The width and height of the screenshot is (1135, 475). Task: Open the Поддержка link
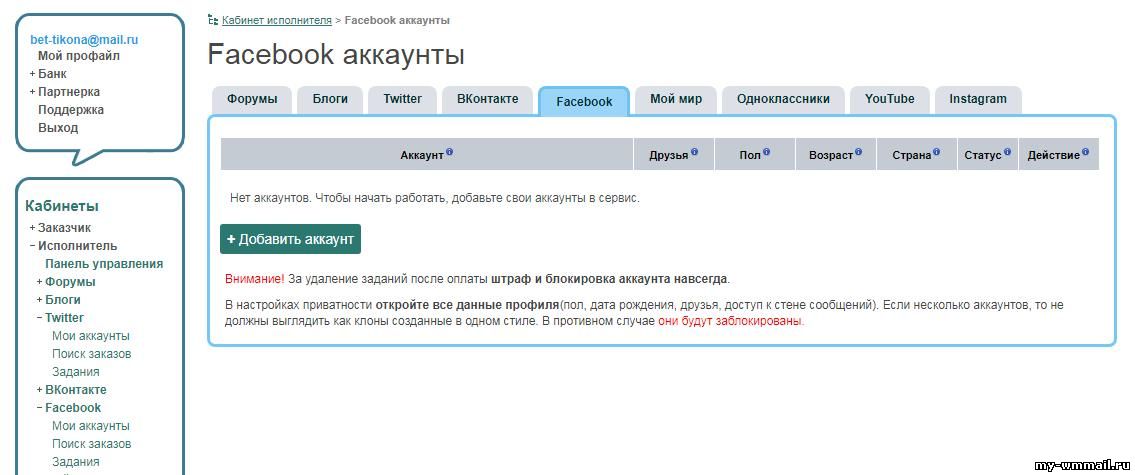pos(71,110)
